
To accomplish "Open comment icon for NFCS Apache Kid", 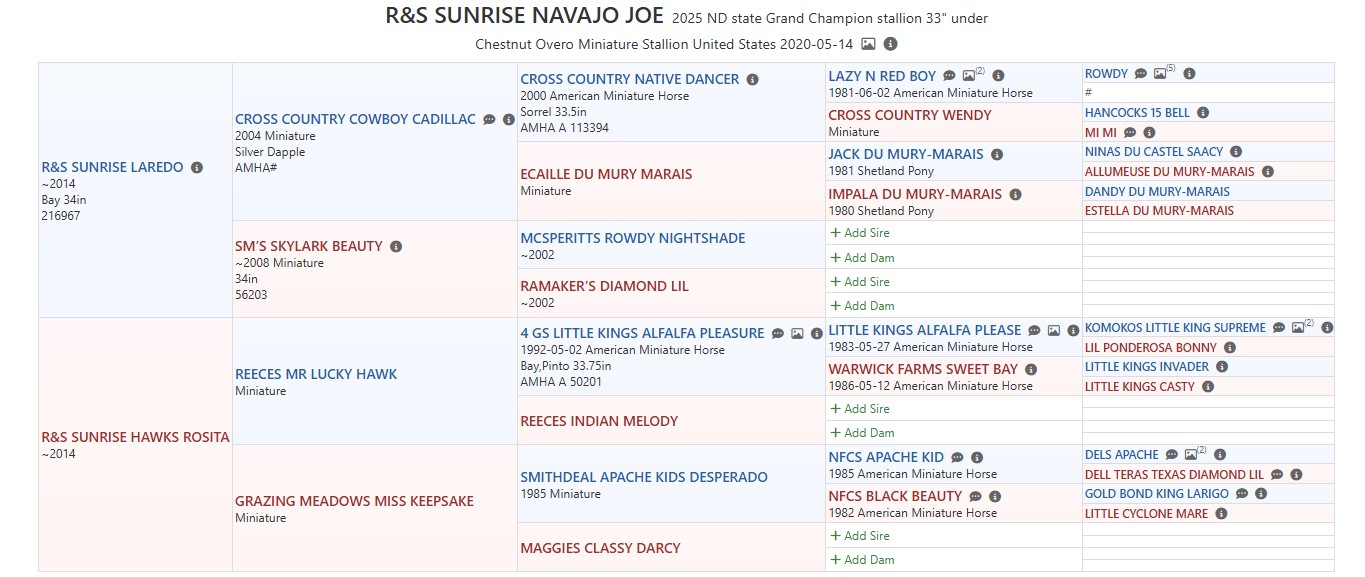I will click(x=957, y=458).
